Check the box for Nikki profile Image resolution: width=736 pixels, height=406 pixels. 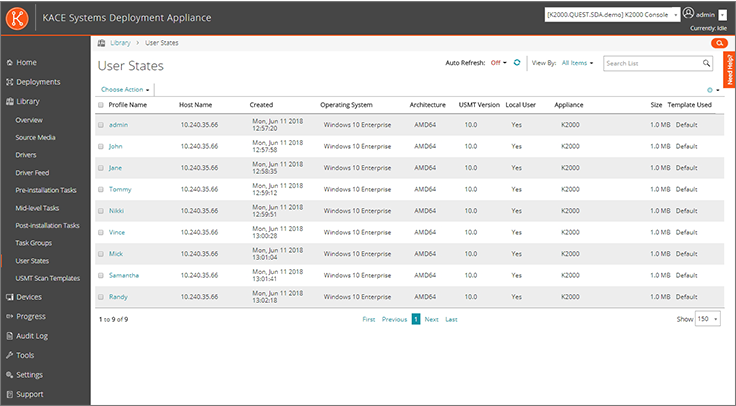(x=100, y=211)
